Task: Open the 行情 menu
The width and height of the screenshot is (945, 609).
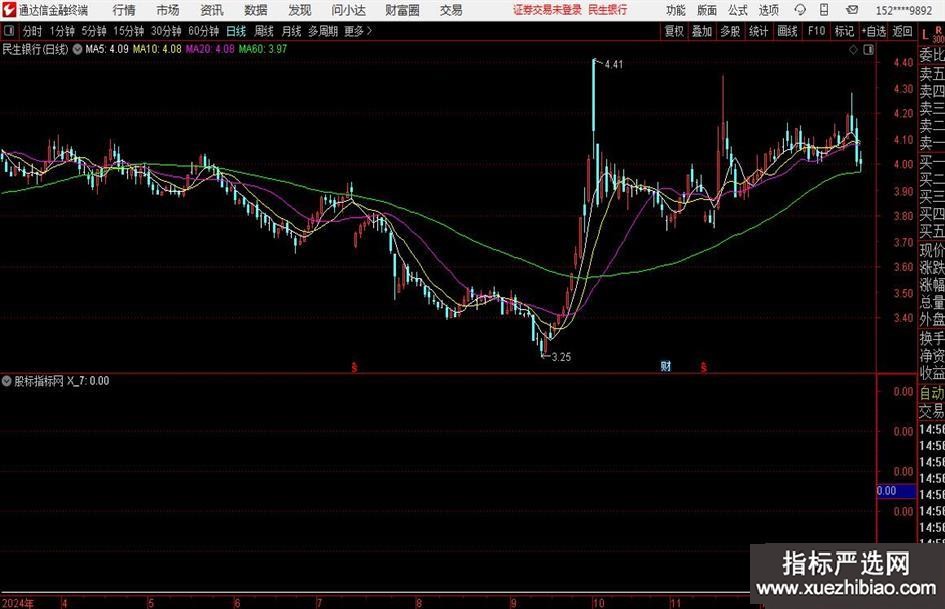Action: (x=124, y=10)
